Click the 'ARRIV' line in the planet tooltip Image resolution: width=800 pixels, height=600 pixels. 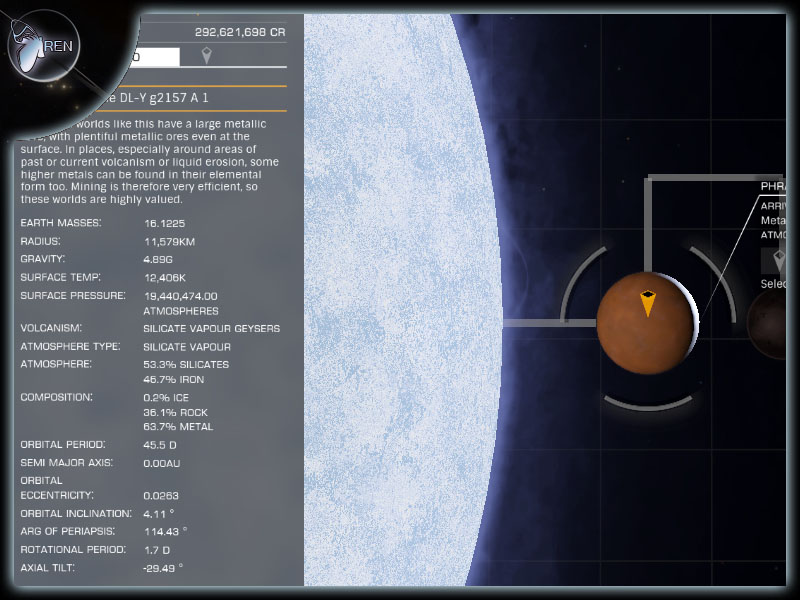tap(773, 206)
